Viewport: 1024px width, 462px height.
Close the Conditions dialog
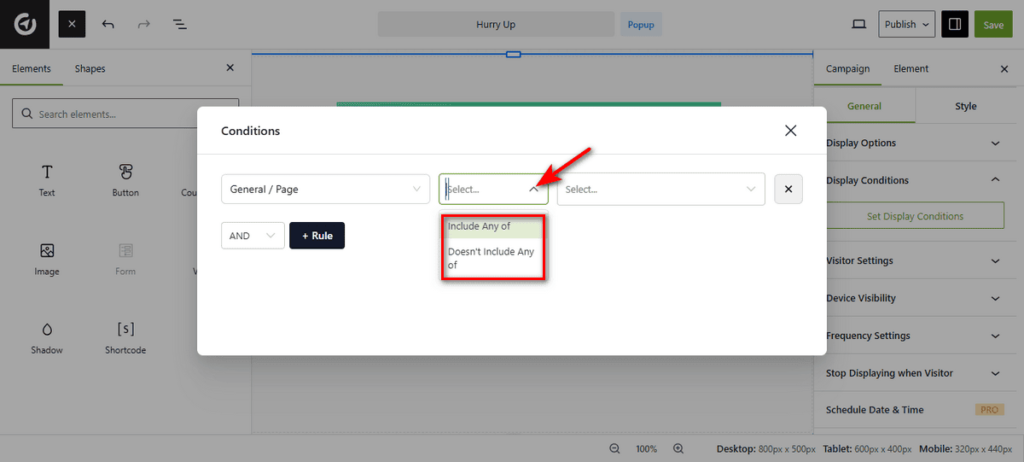(790, 131)
